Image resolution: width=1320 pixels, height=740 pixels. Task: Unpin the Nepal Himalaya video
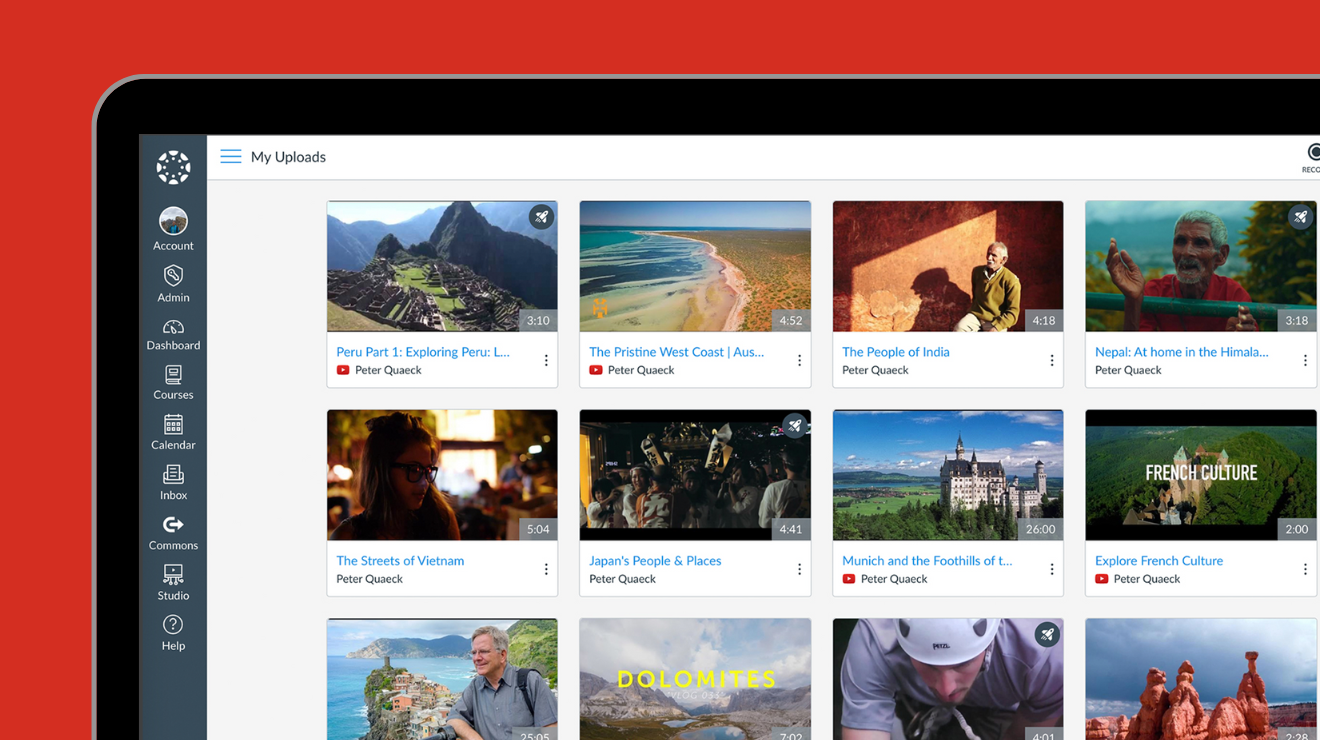[x=1300, y=217]
